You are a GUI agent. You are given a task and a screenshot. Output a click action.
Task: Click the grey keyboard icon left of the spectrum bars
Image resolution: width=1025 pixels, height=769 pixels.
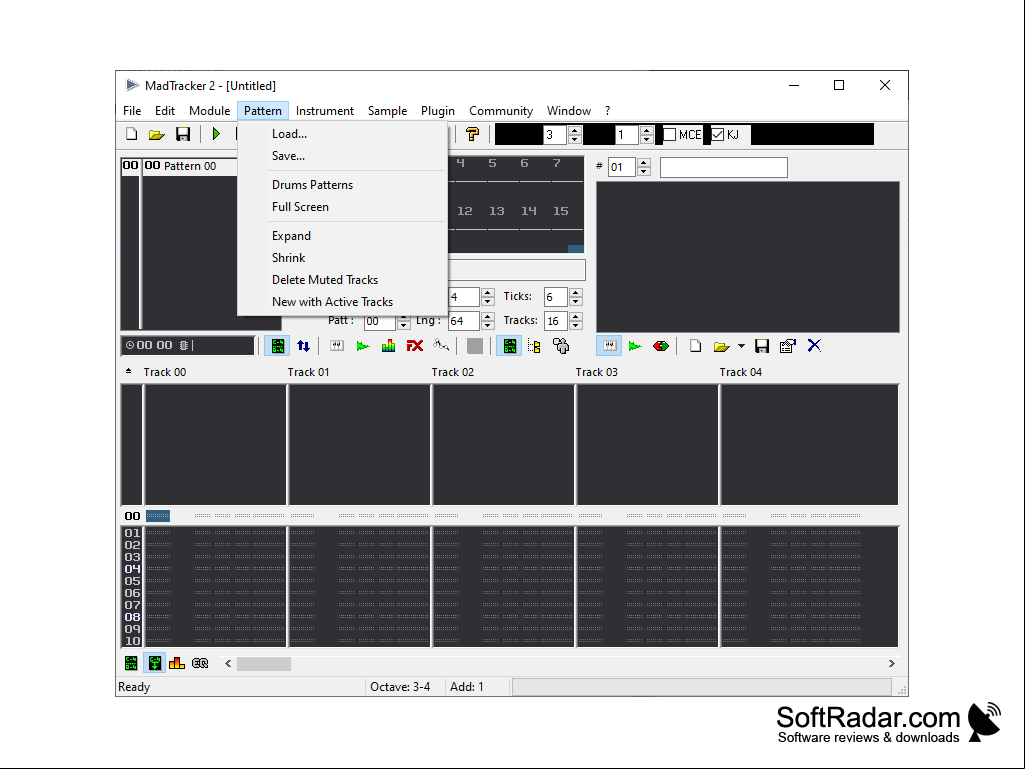(337, 346)
